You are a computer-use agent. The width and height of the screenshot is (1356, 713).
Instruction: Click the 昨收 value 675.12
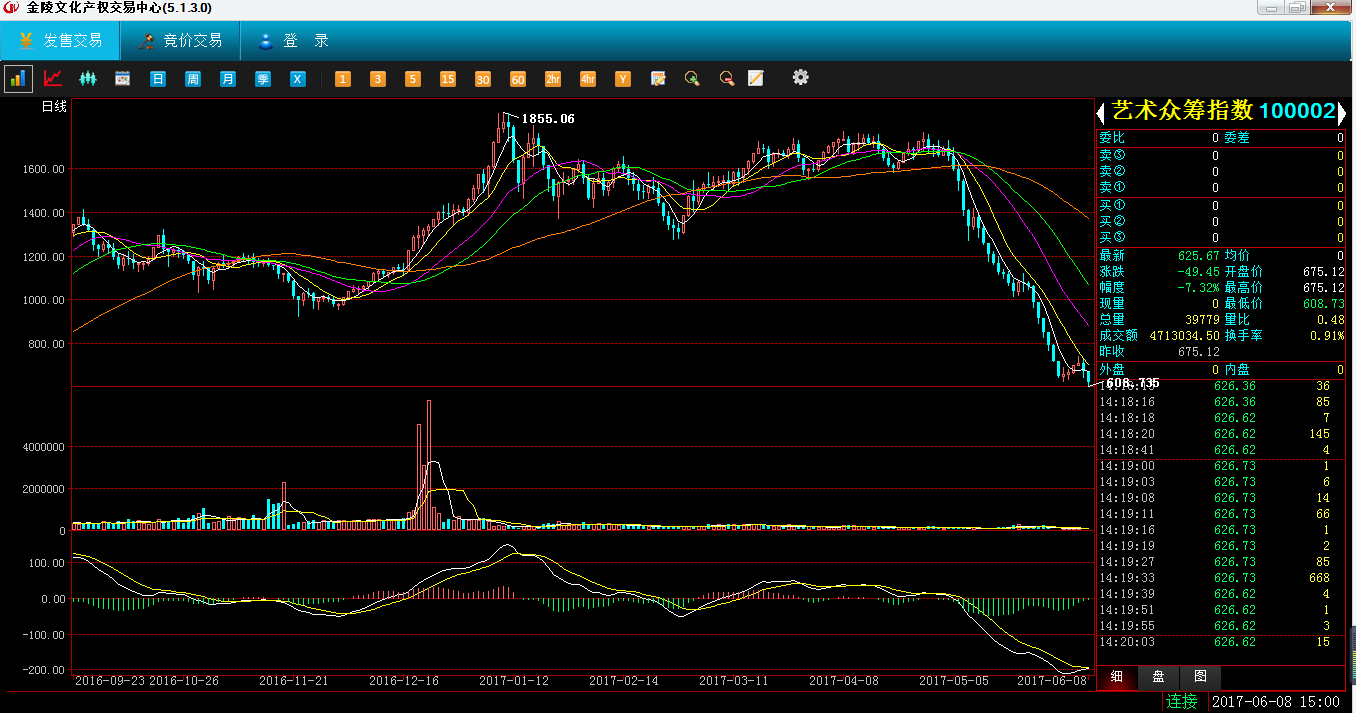tap(1198, 352)
